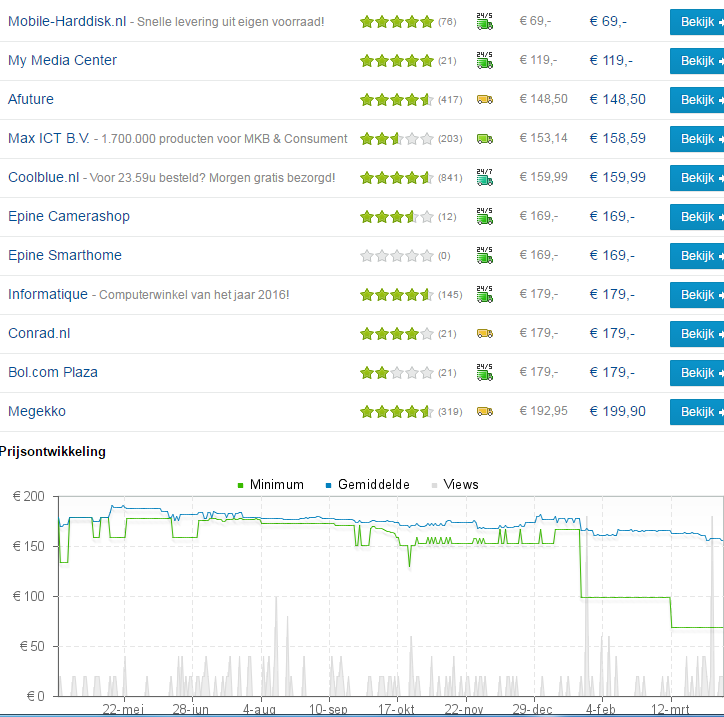
Task: Click Bekijk button for Afuture
Action: [x=697, y=100]
